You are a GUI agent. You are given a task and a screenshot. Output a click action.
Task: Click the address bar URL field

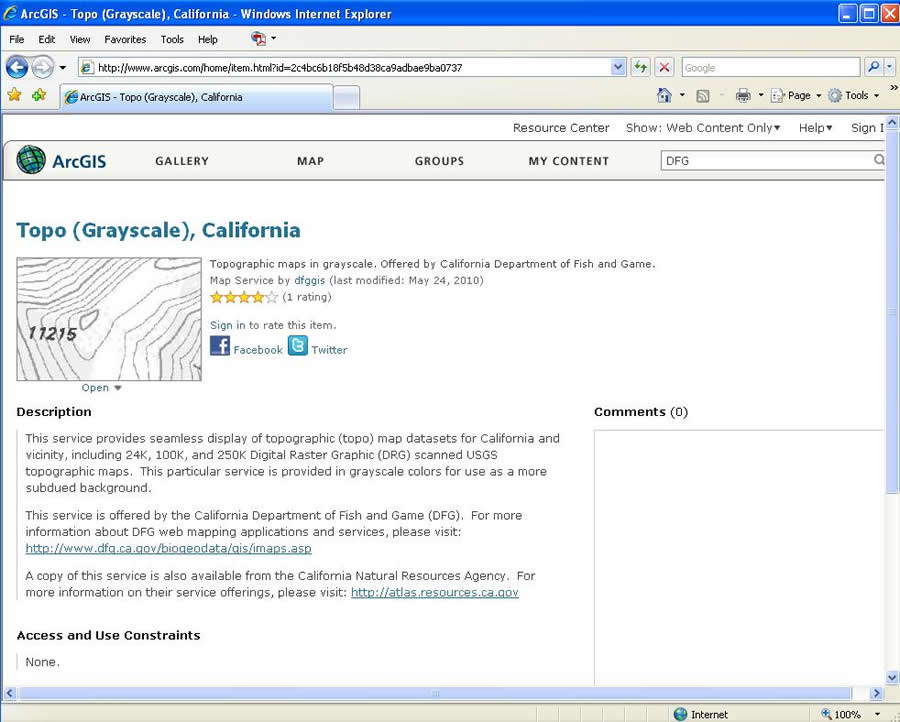point(351,68)
